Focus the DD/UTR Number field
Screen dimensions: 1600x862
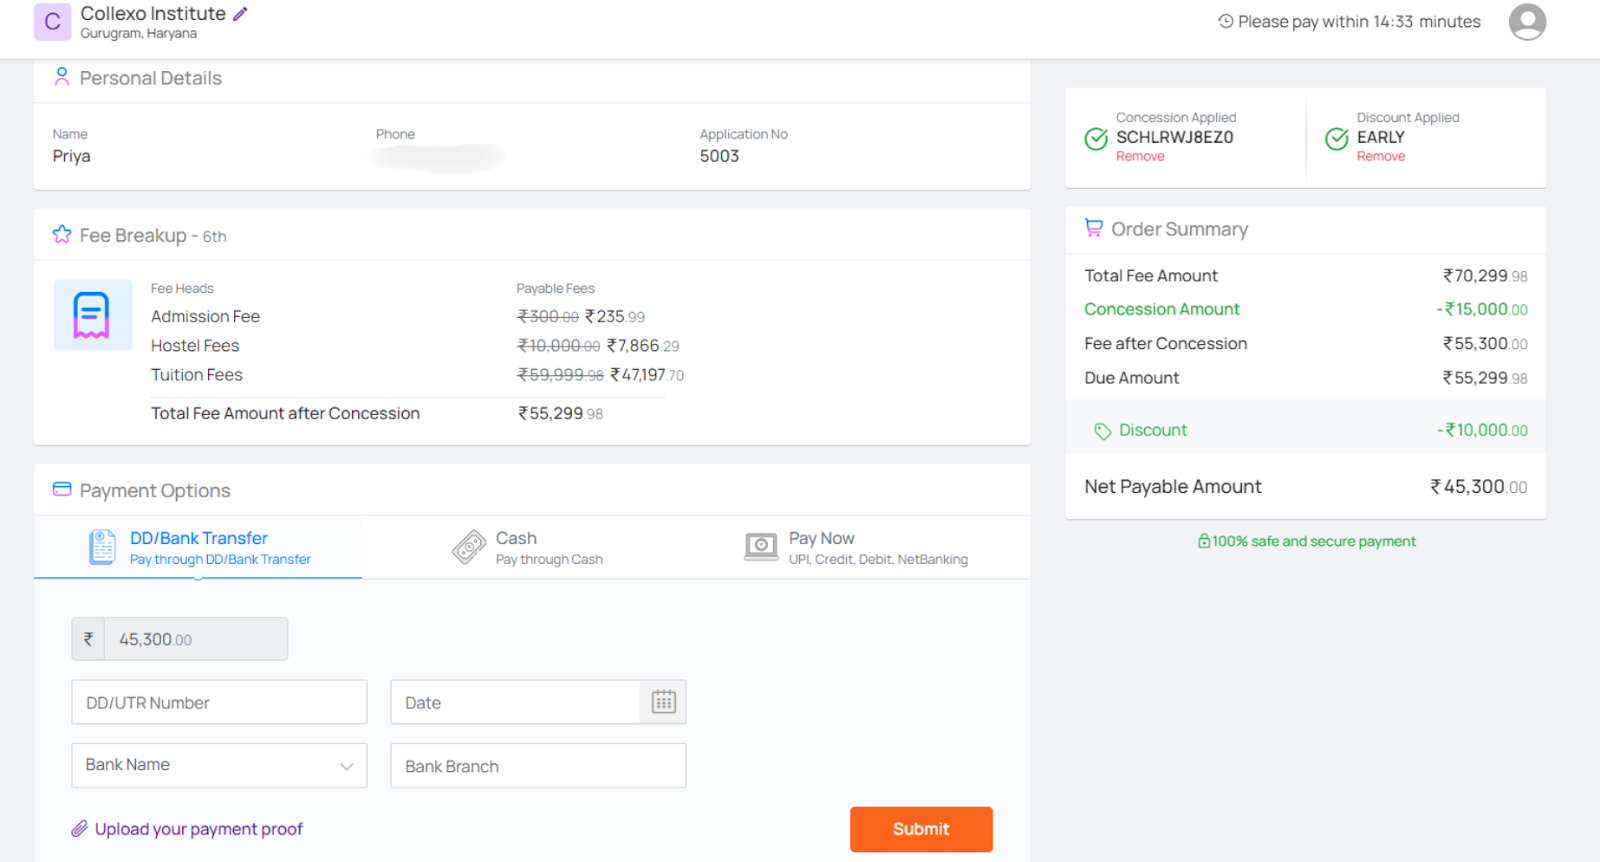coord(219,702)
